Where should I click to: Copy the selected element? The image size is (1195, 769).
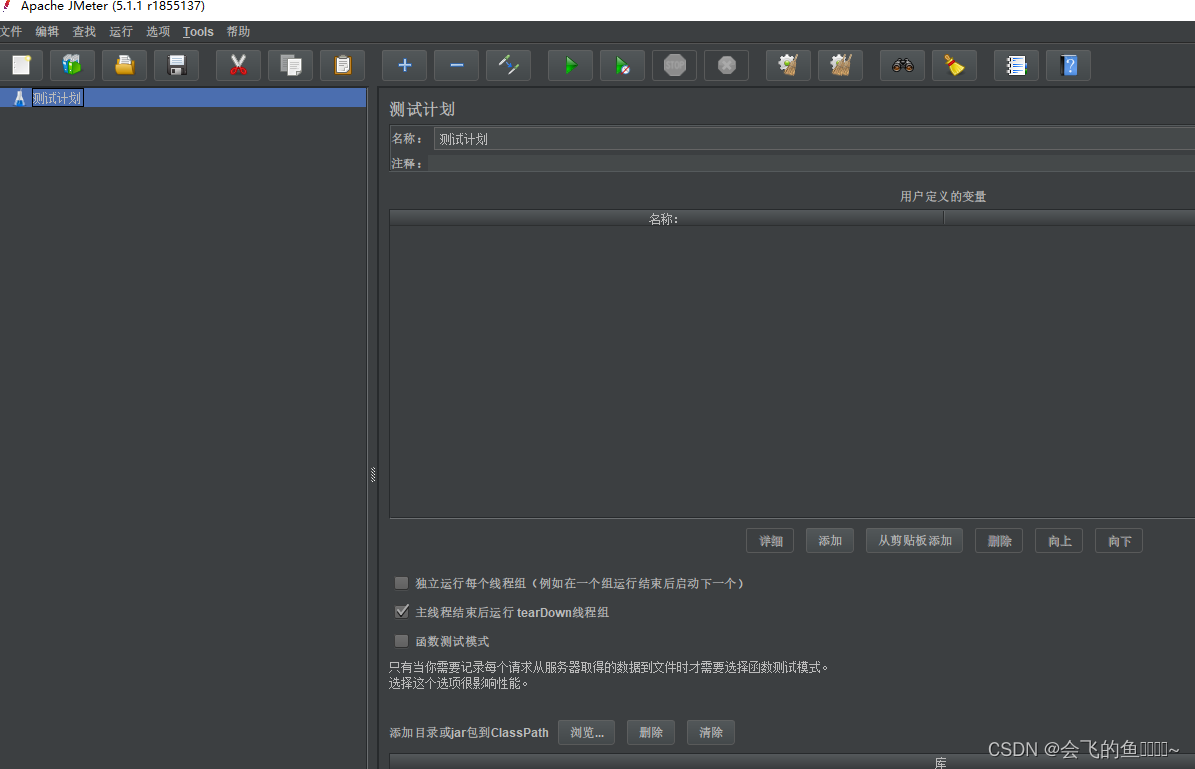pyautogui.click(x=290, y=65)
